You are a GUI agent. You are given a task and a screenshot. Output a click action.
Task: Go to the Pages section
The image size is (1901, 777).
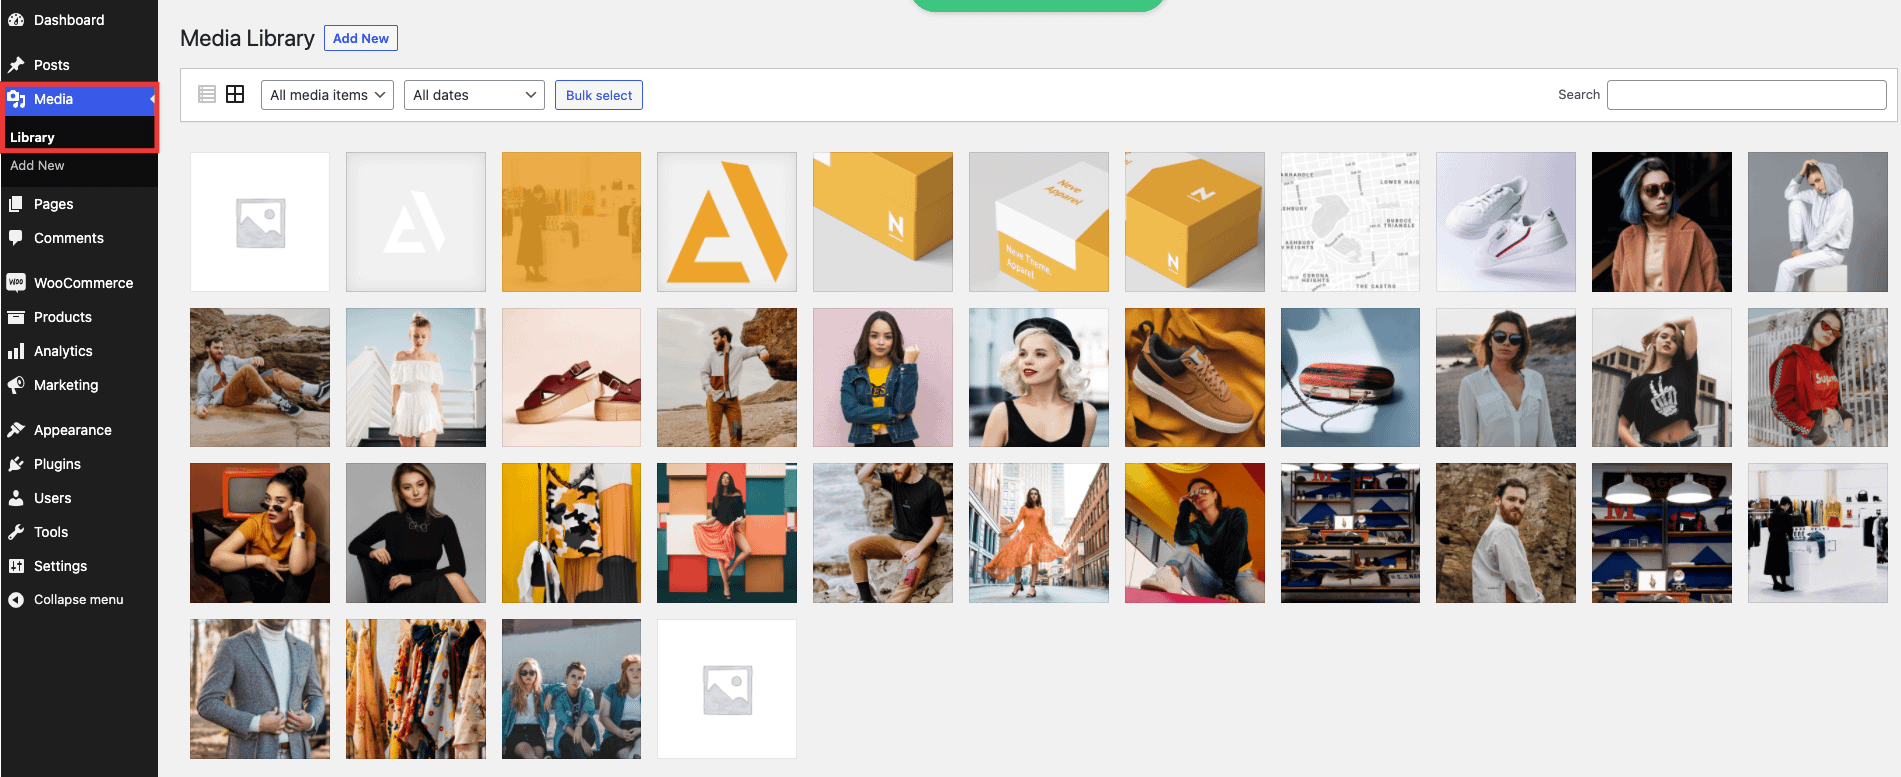tap(53, 204)
